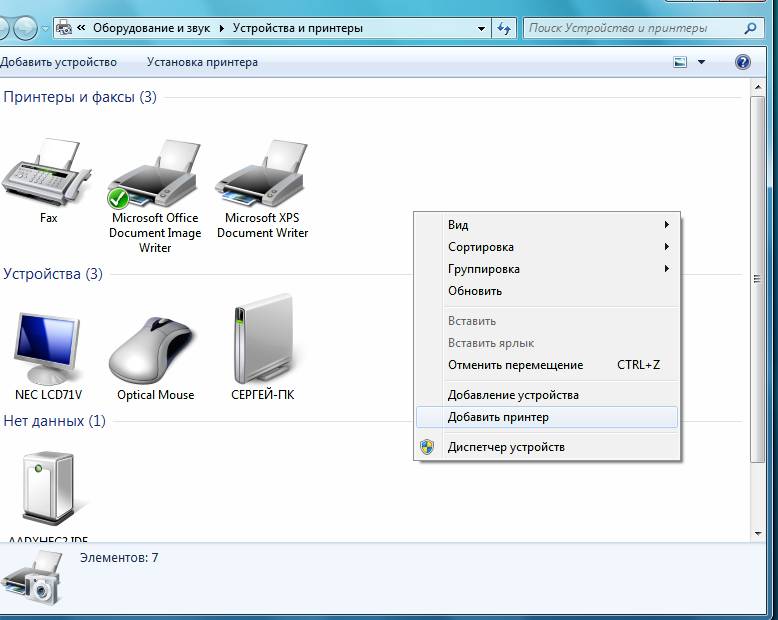Open Диспетчер устройств from context menu

tap(506, 447)
